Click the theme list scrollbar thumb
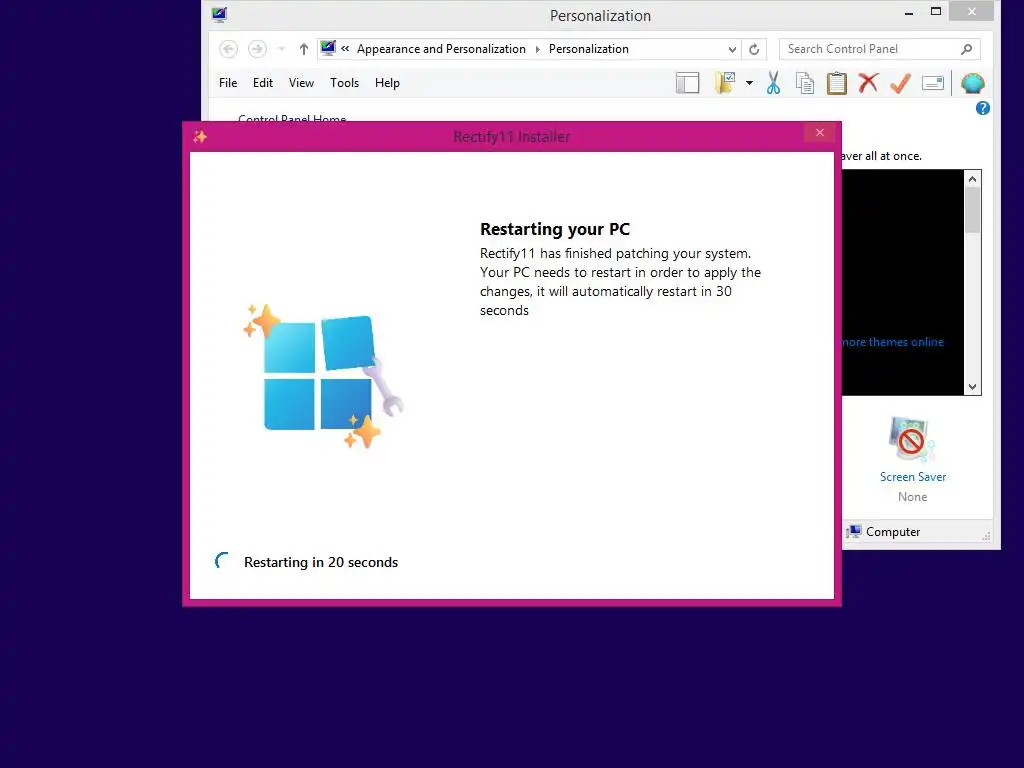 tap(972, 210)
